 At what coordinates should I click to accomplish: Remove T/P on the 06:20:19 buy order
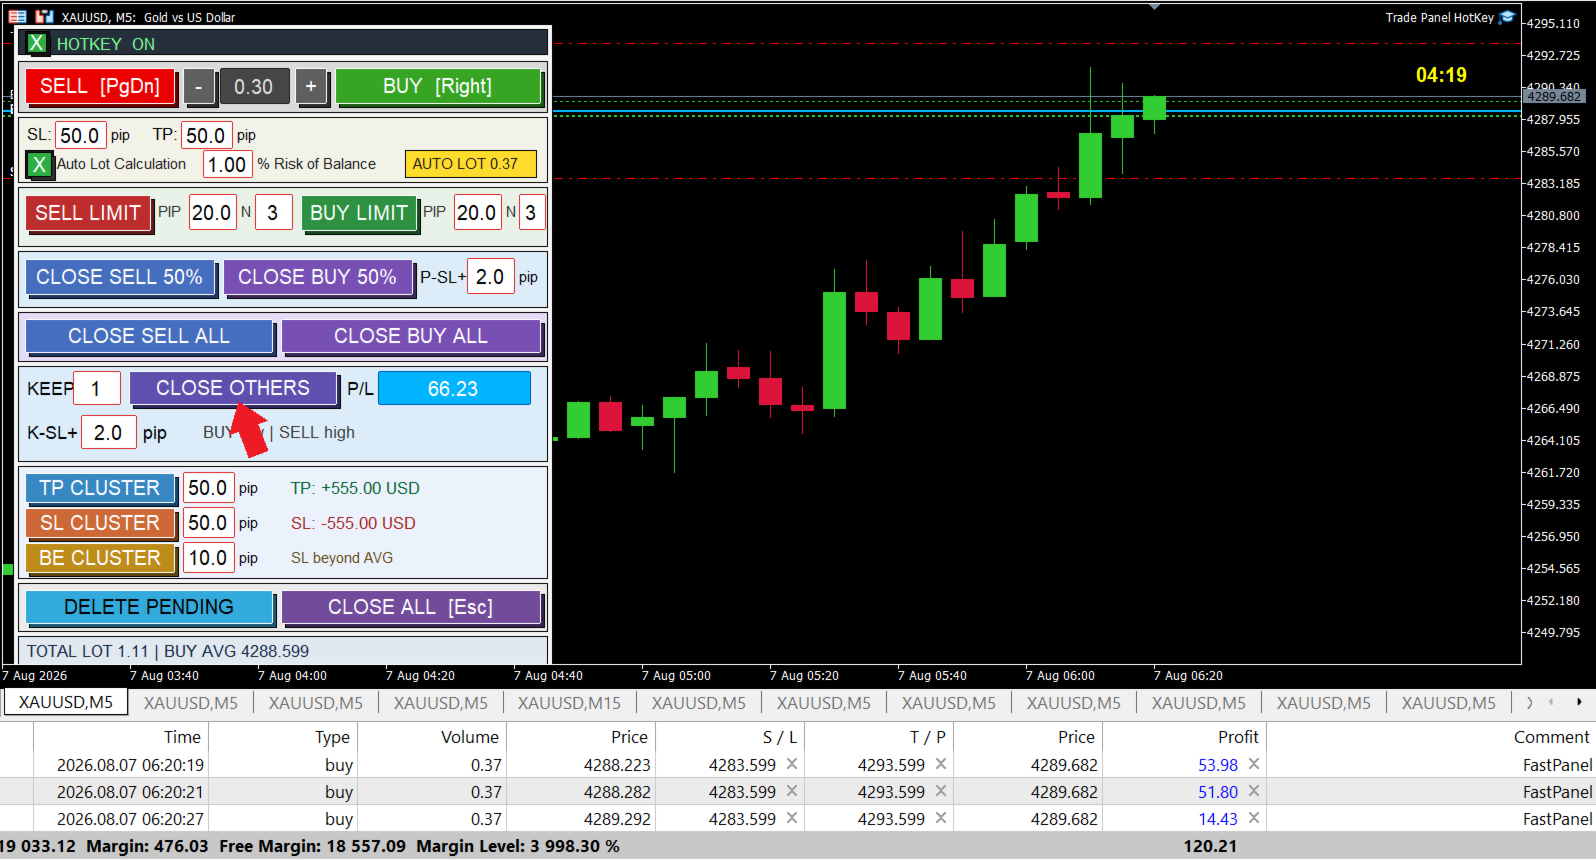point(941,764)
